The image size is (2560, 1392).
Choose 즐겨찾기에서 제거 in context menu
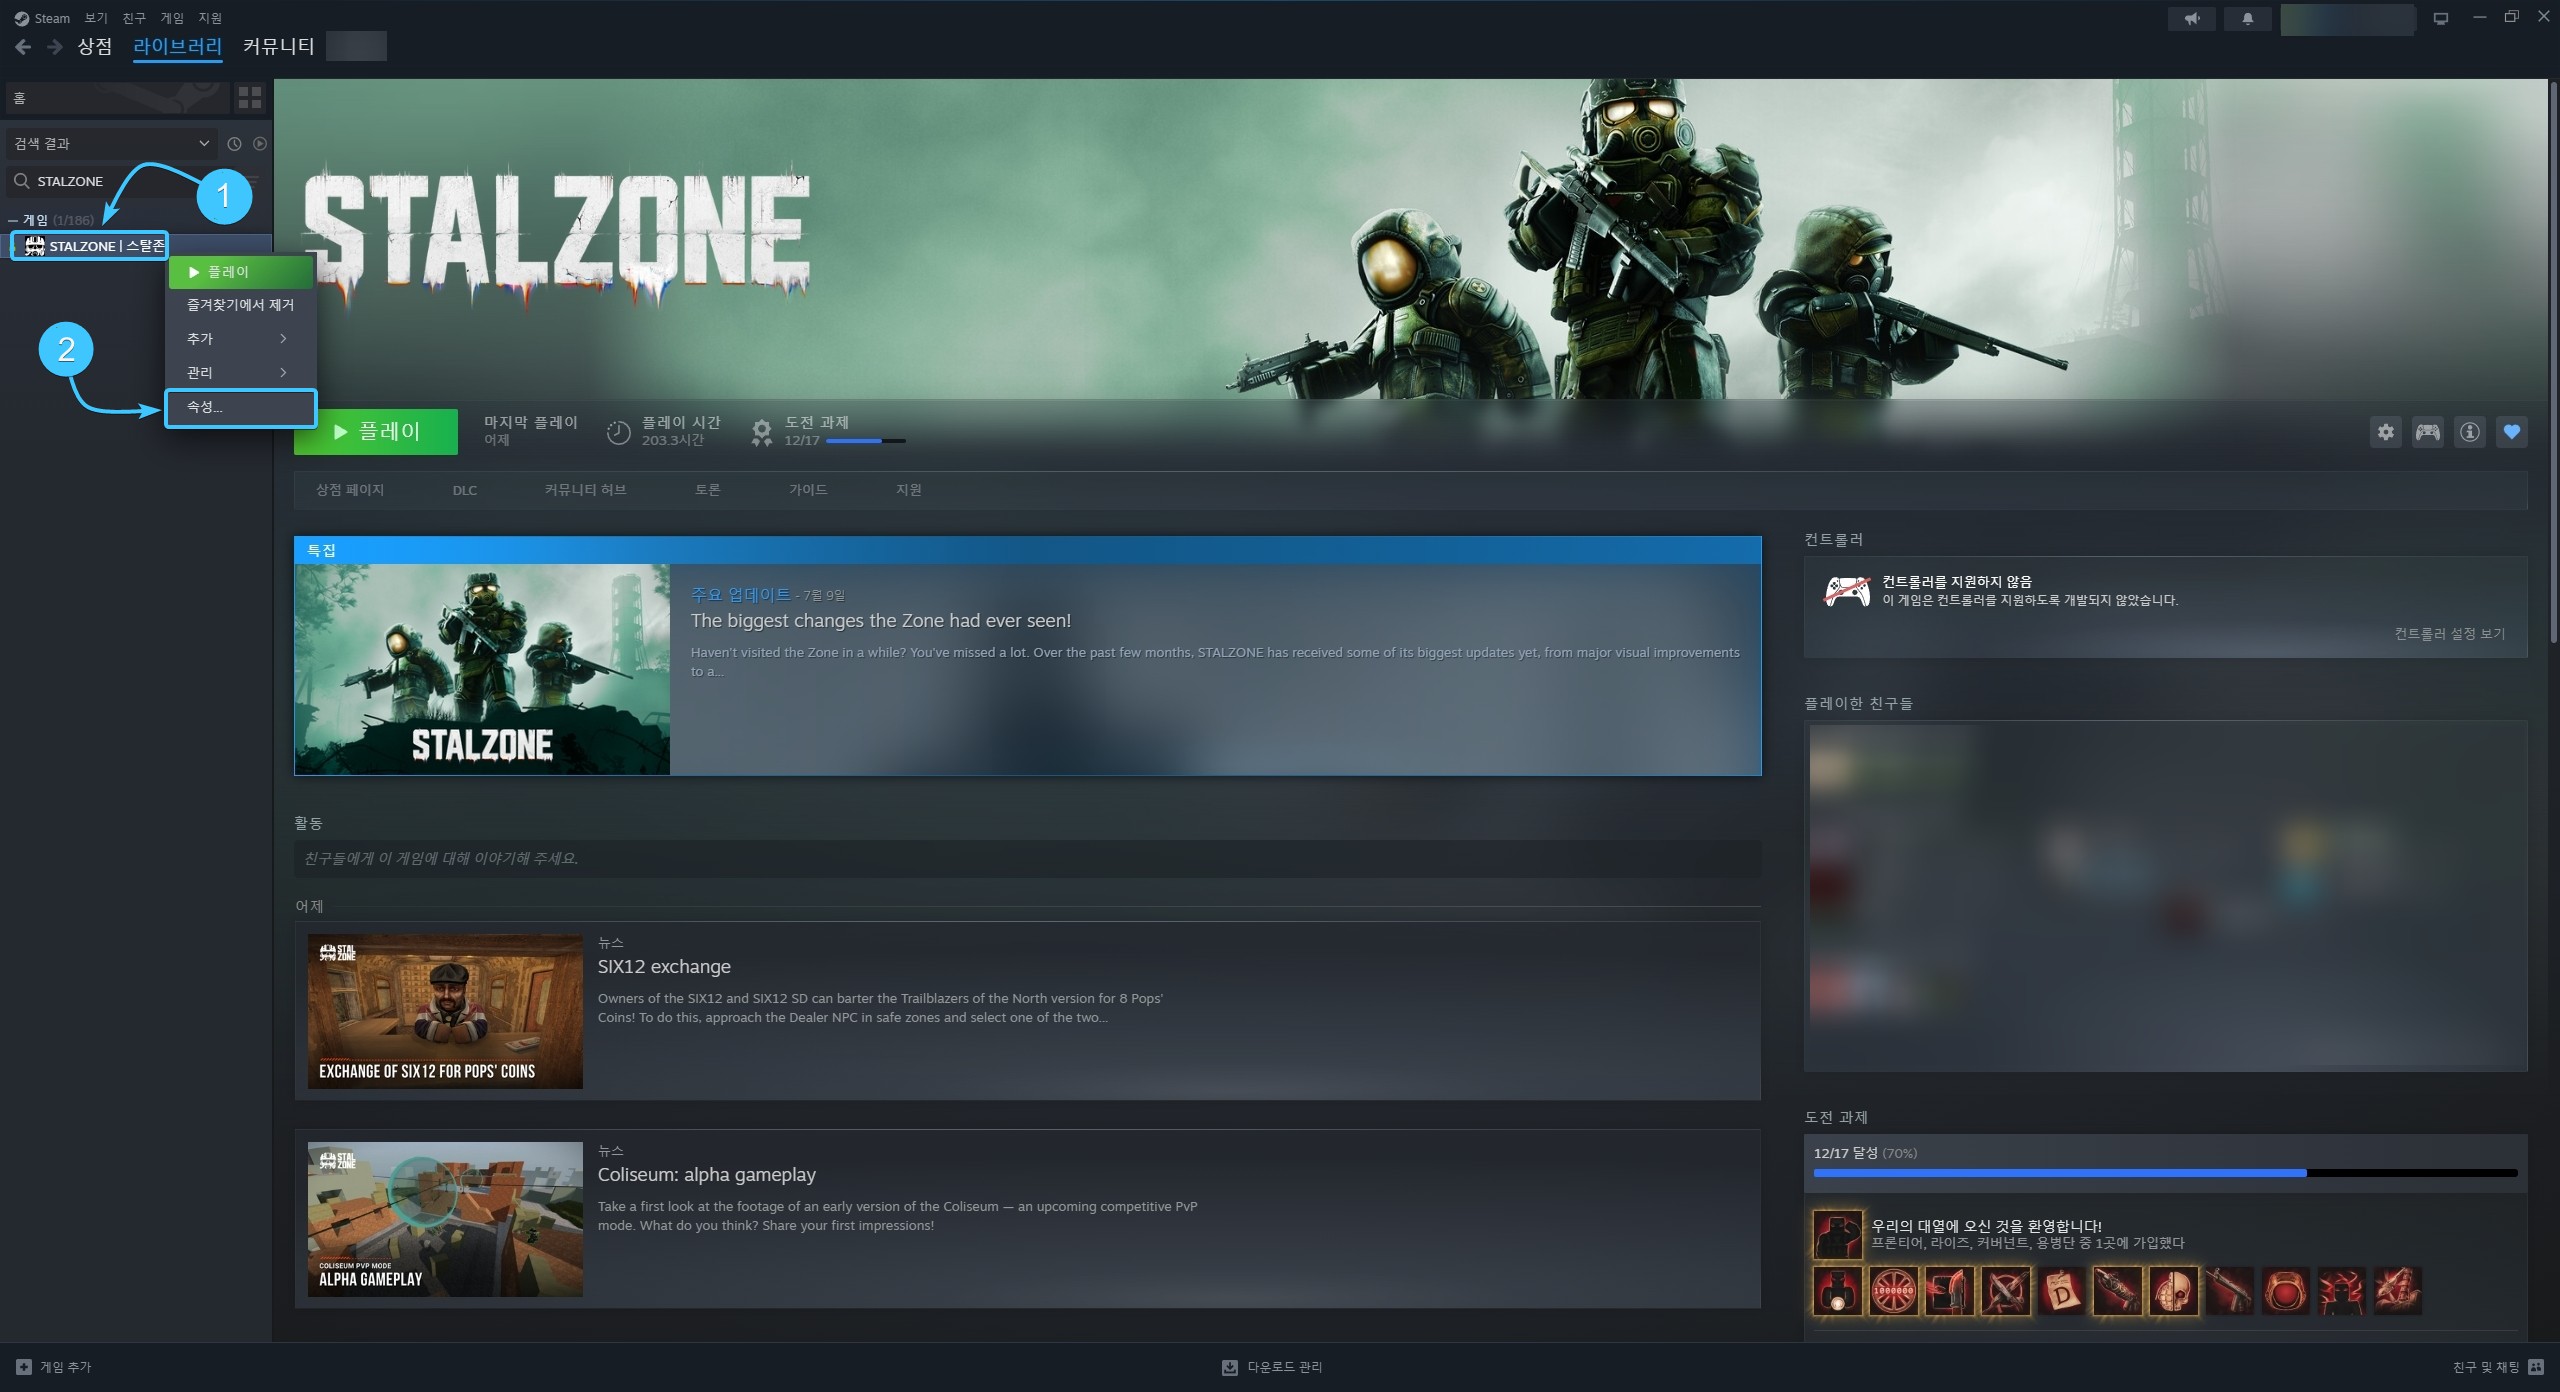[x=241, y=305]
